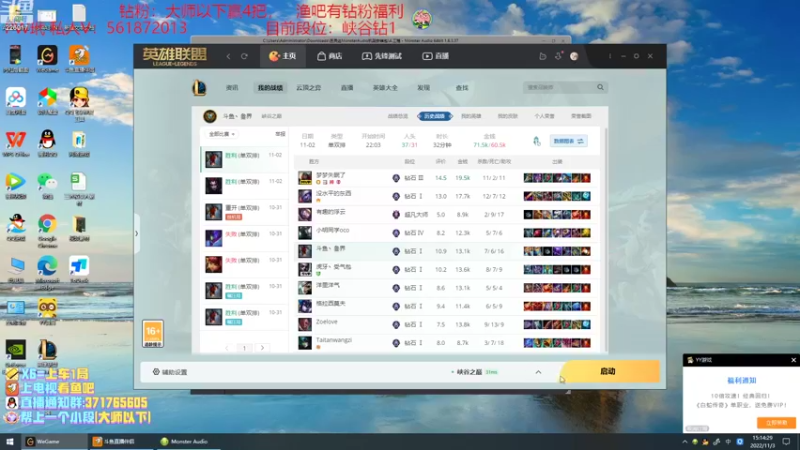Expand the collapsed side panel arrow on the client's left edge

tap(136, 234)
